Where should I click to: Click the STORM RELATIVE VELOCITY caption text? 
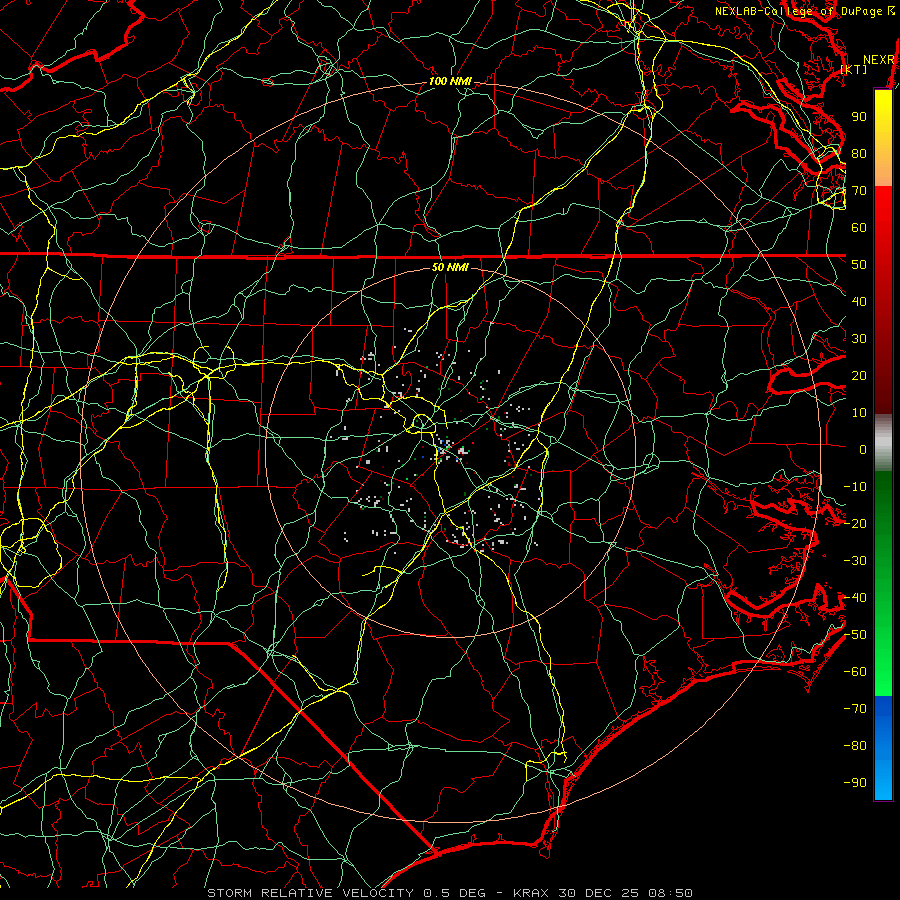click(x=310, y=893)
